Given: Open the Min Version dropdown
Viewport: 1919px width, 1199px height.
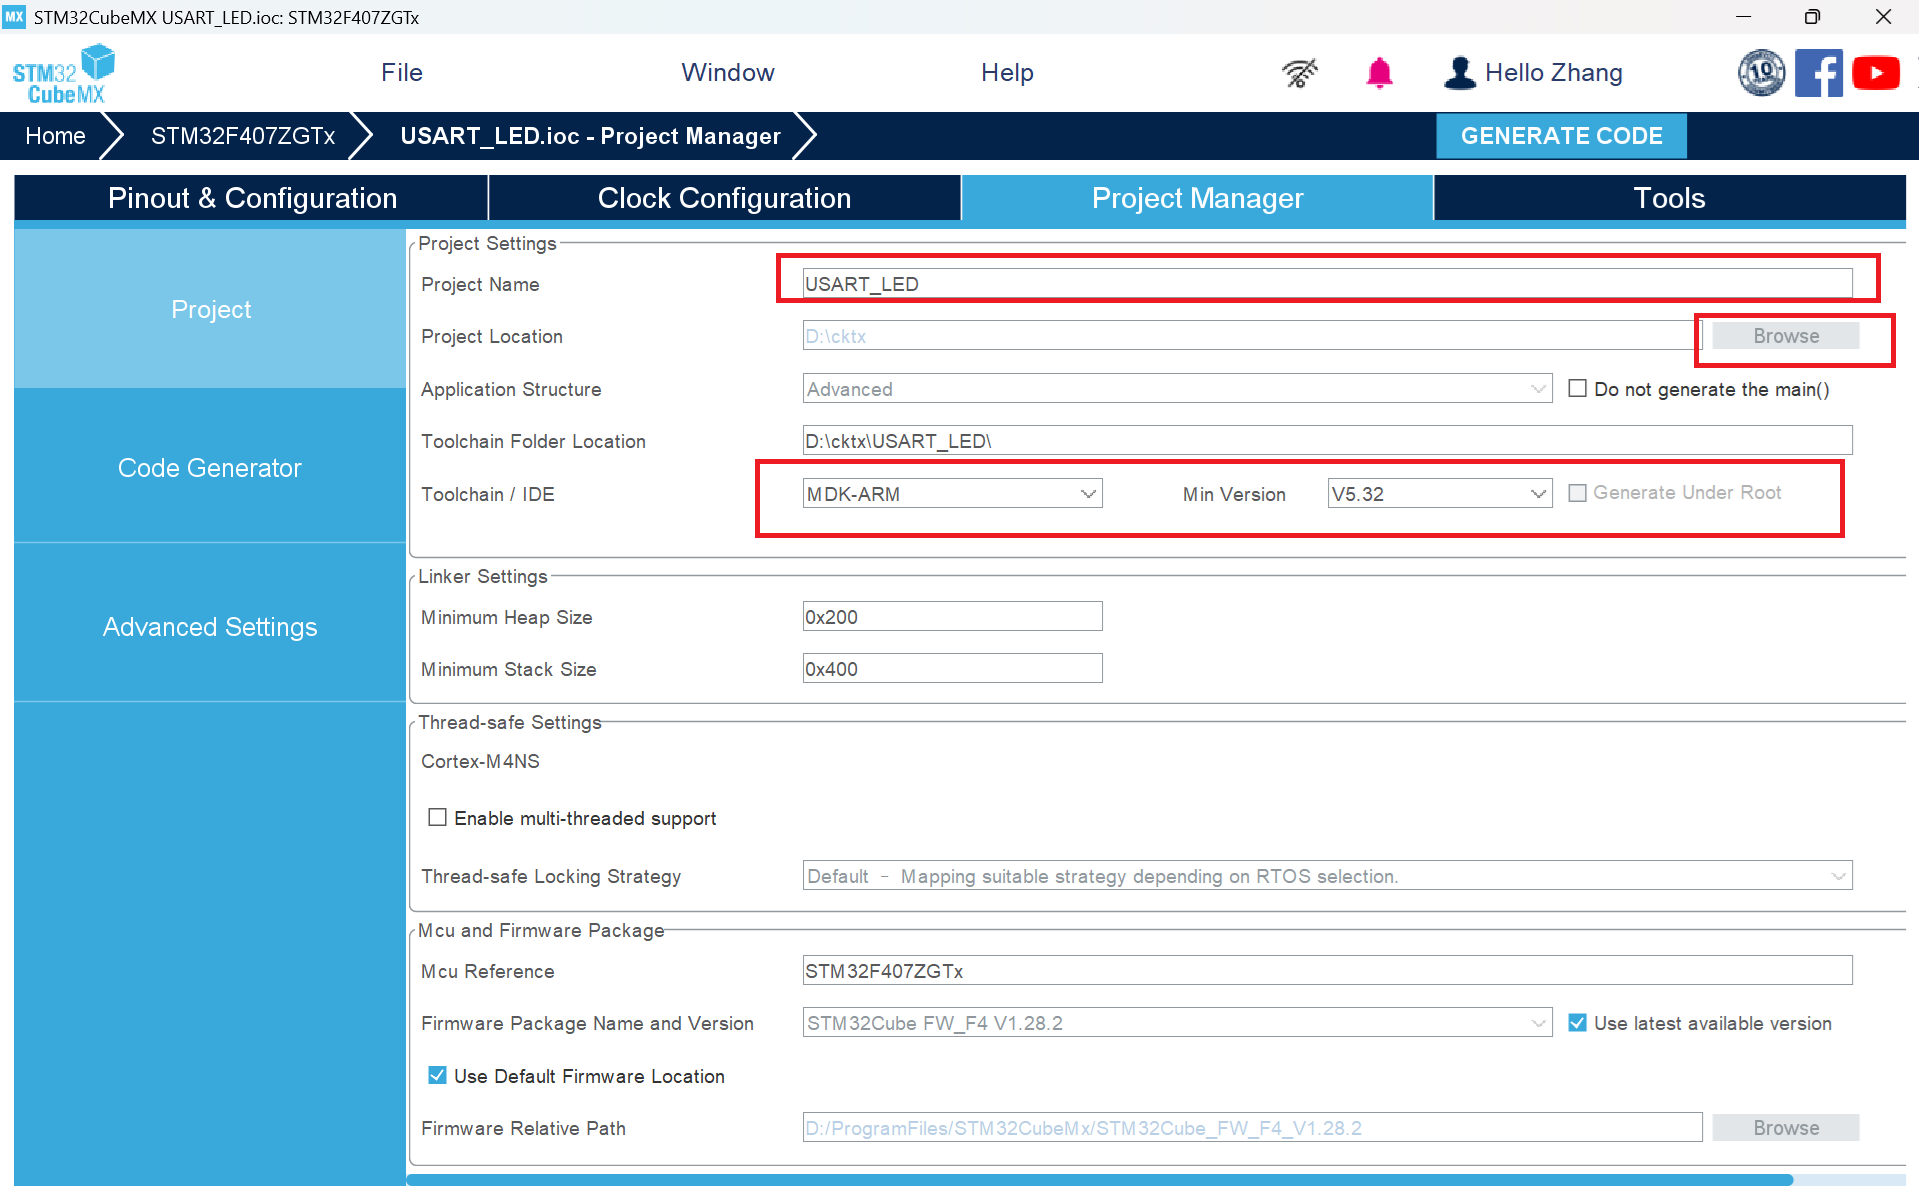Looking at the screenshot, I should tap(1439, 494).
